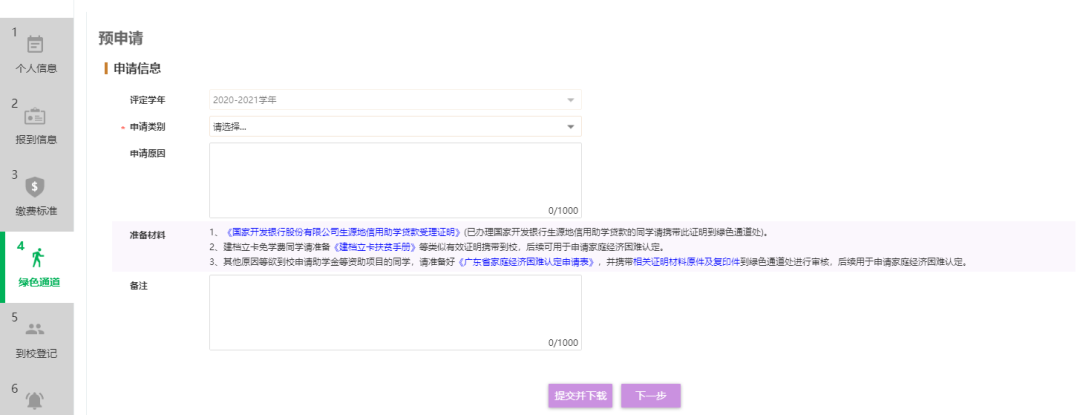Click the 预申请 page heading
This screenshot has height=415, width=1080.
121,38
